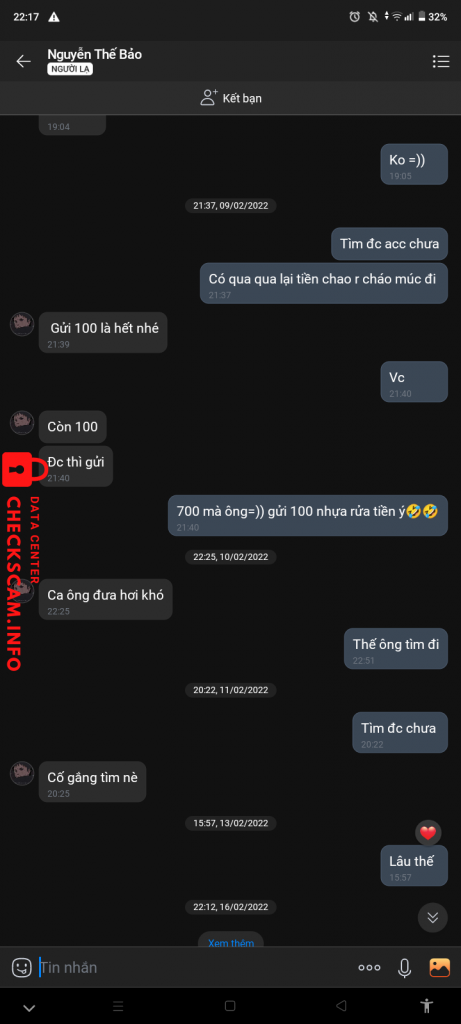Tap the Android recent apps lines button

[118, 1006]
